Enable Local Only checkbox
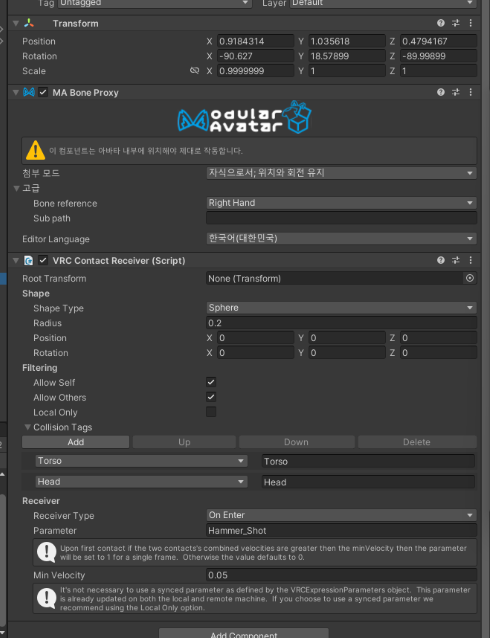Viewport: 490px width, 638px height. coord(211,412)
